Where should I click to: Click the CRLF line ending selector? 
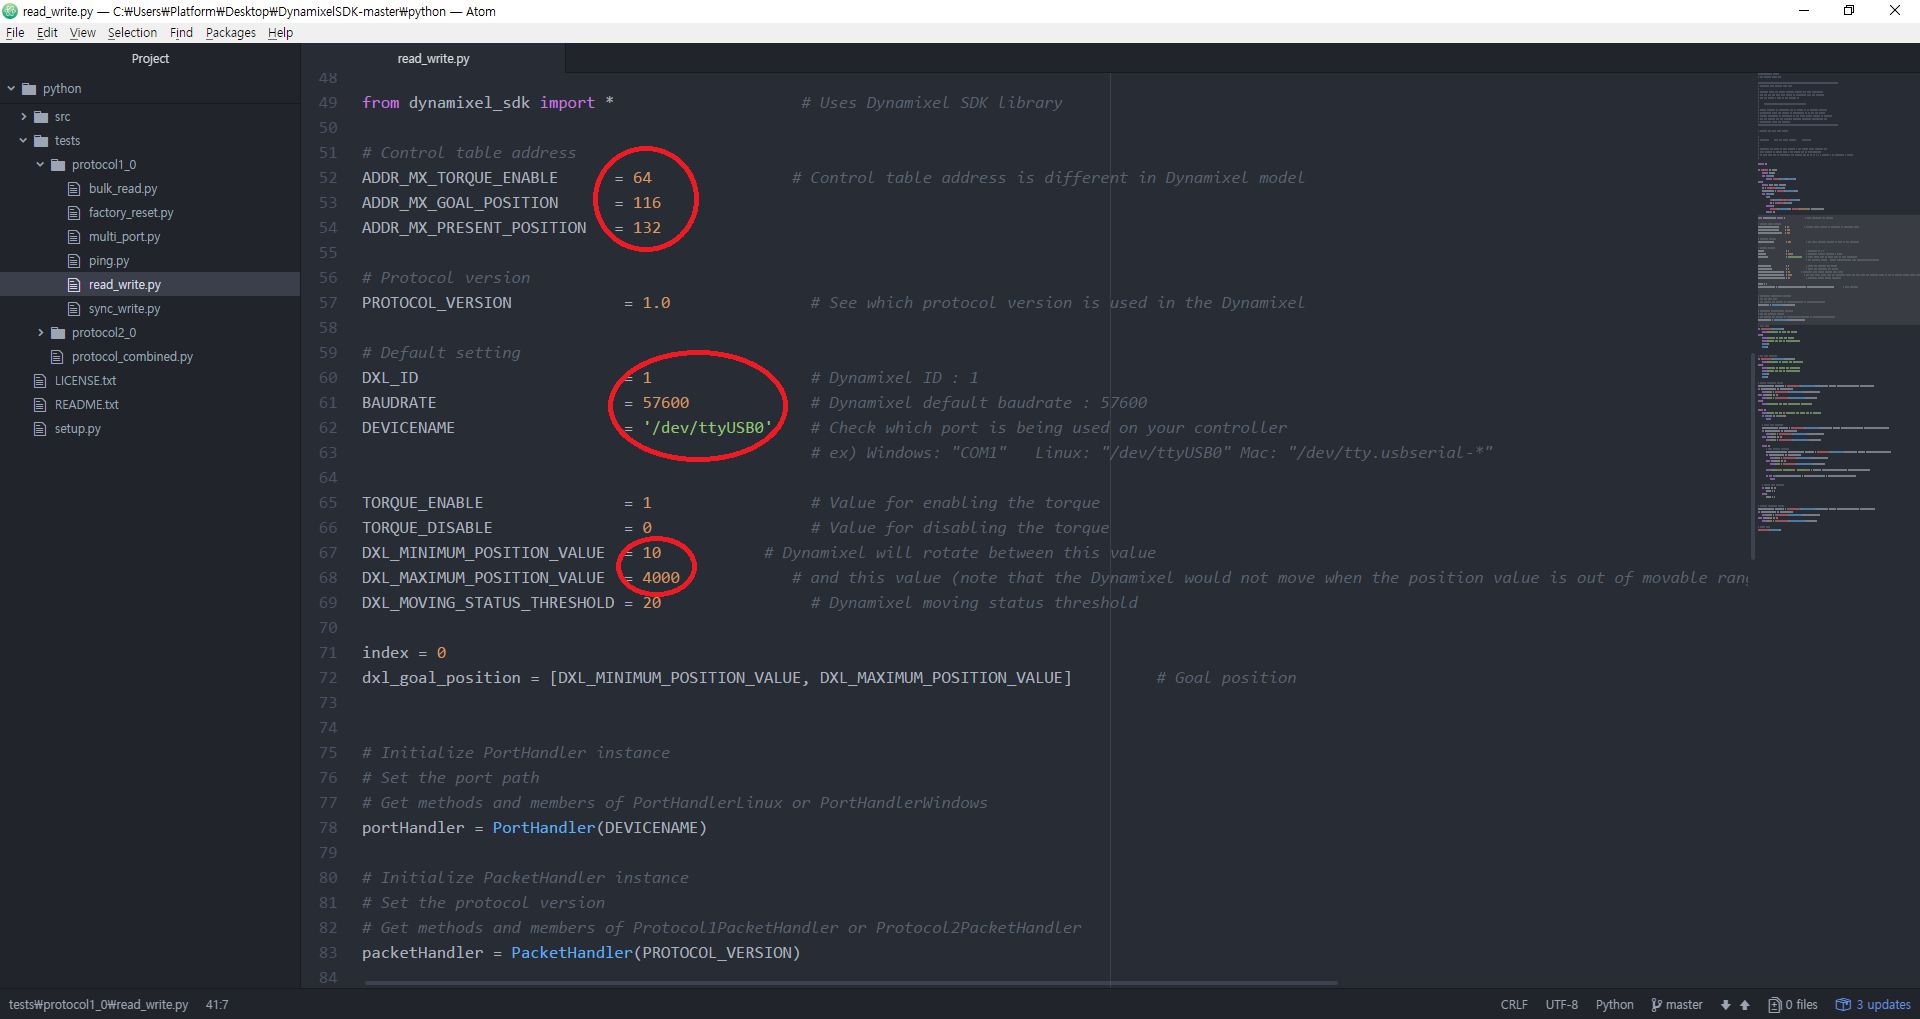[1513, 1005]
